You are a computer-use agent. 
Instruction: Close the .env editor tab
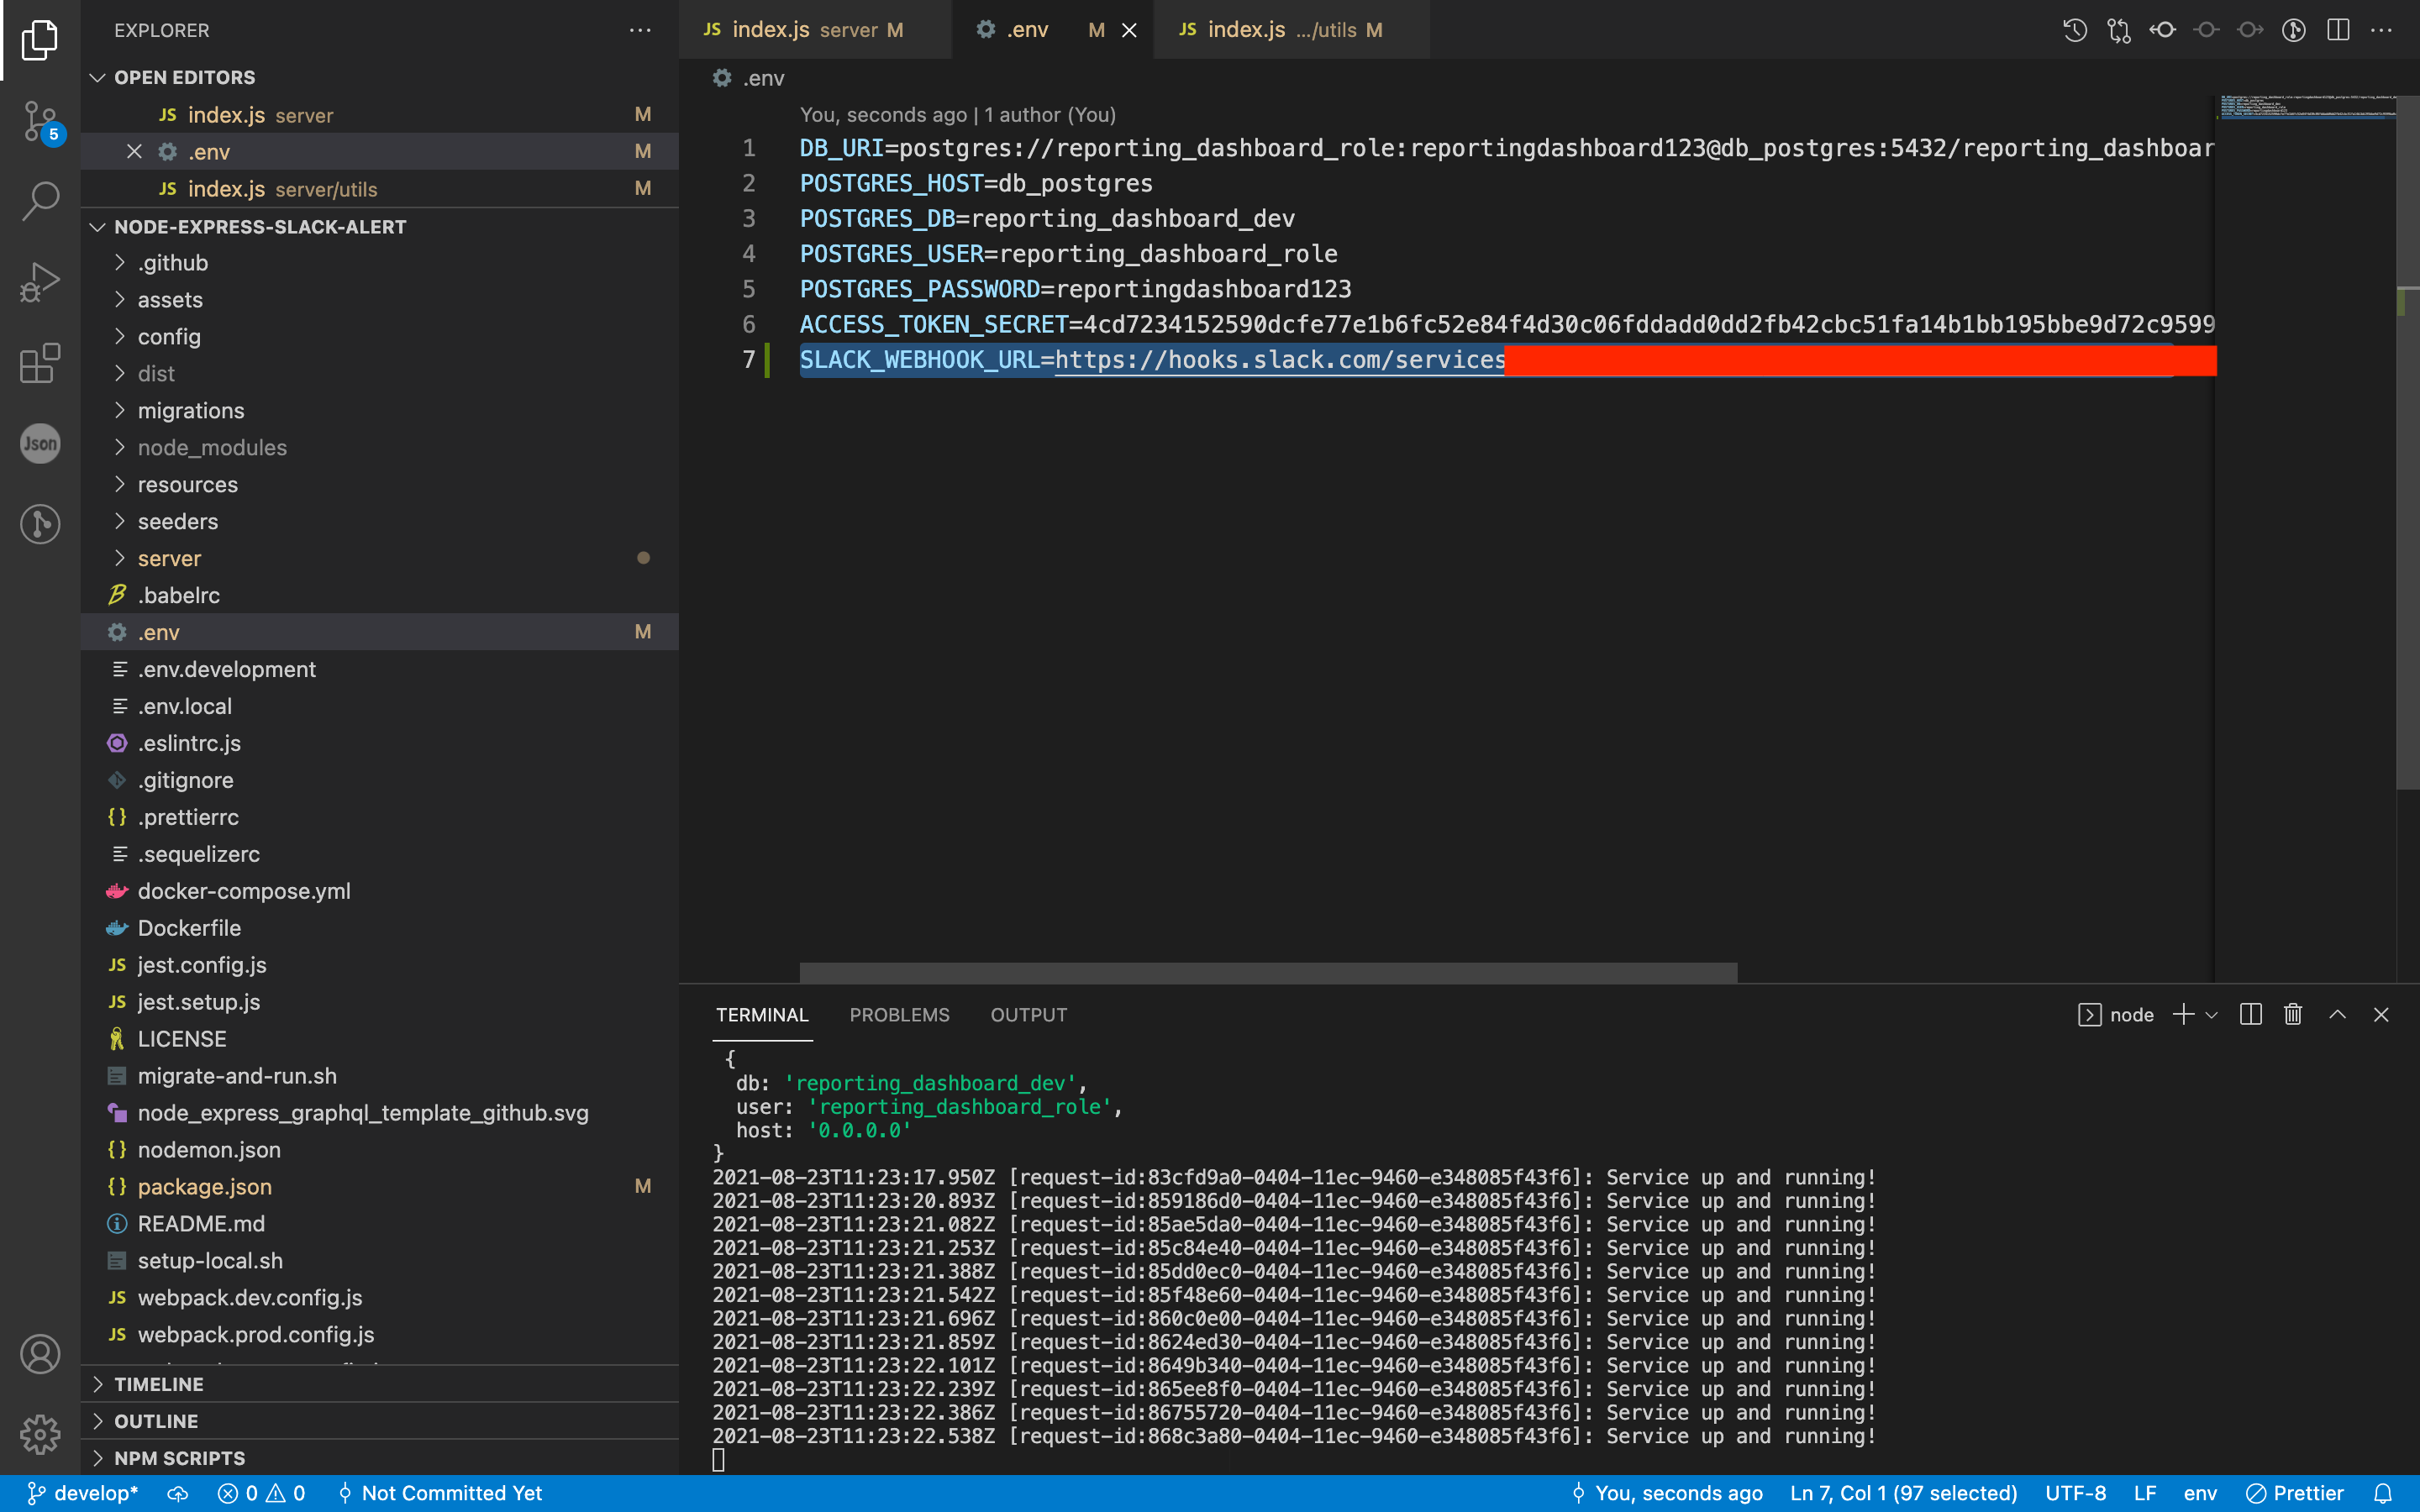(x=1129, y=30)
